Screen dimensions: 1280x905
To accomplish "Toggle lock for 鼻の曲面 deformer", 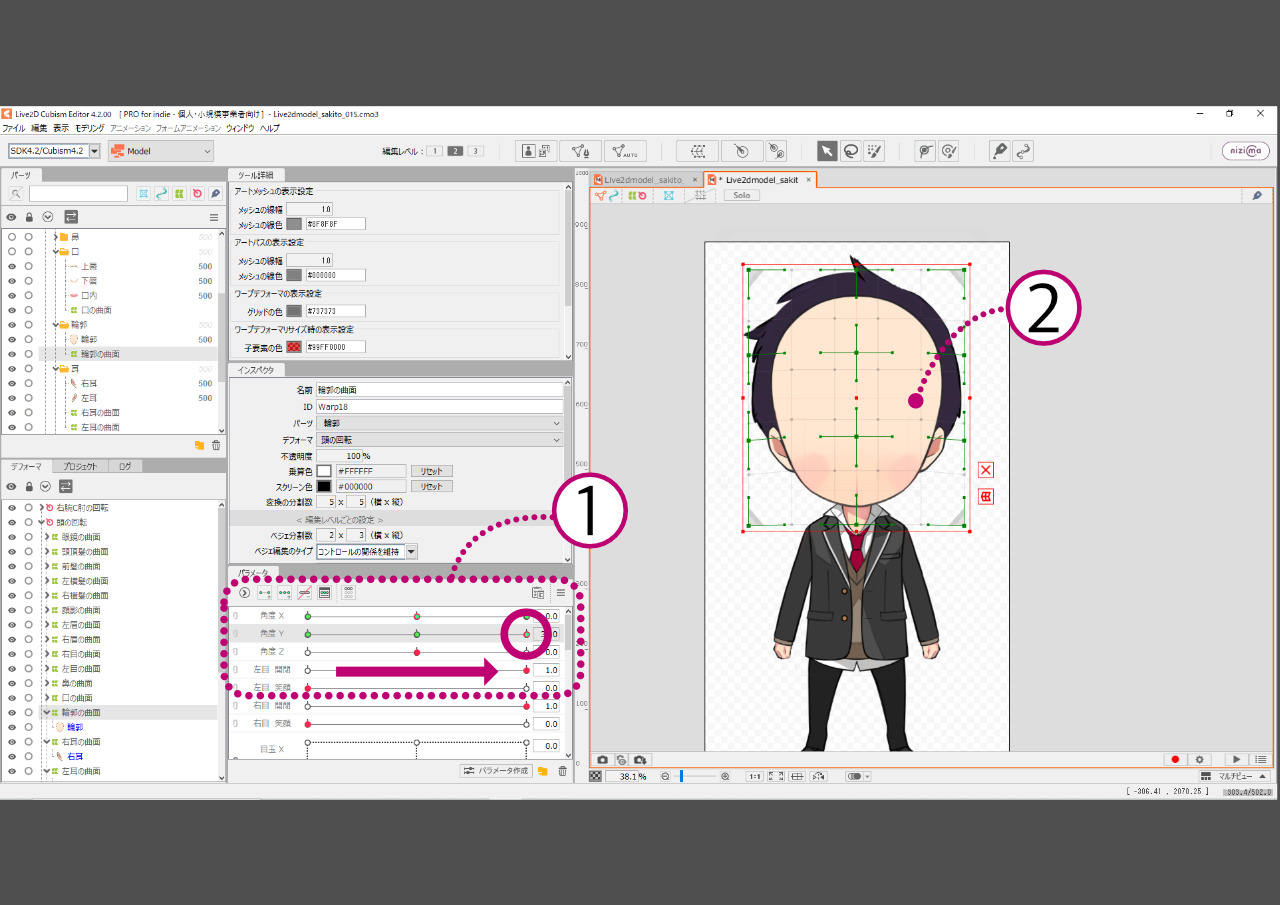I will [x=29, y=683].
